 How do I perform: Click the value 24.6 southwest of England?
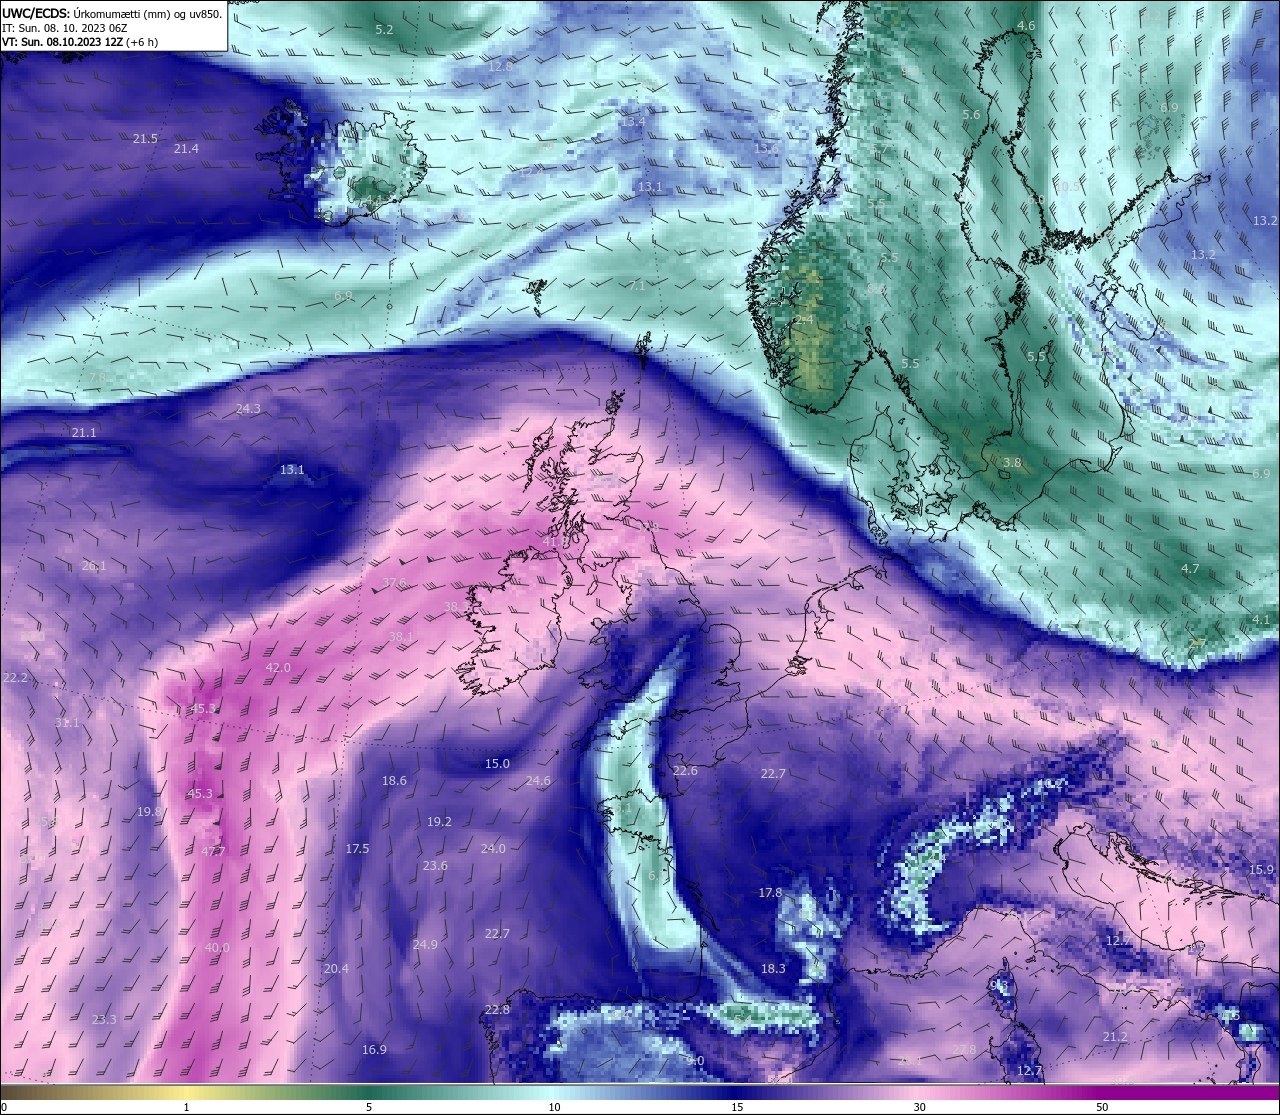538,780
